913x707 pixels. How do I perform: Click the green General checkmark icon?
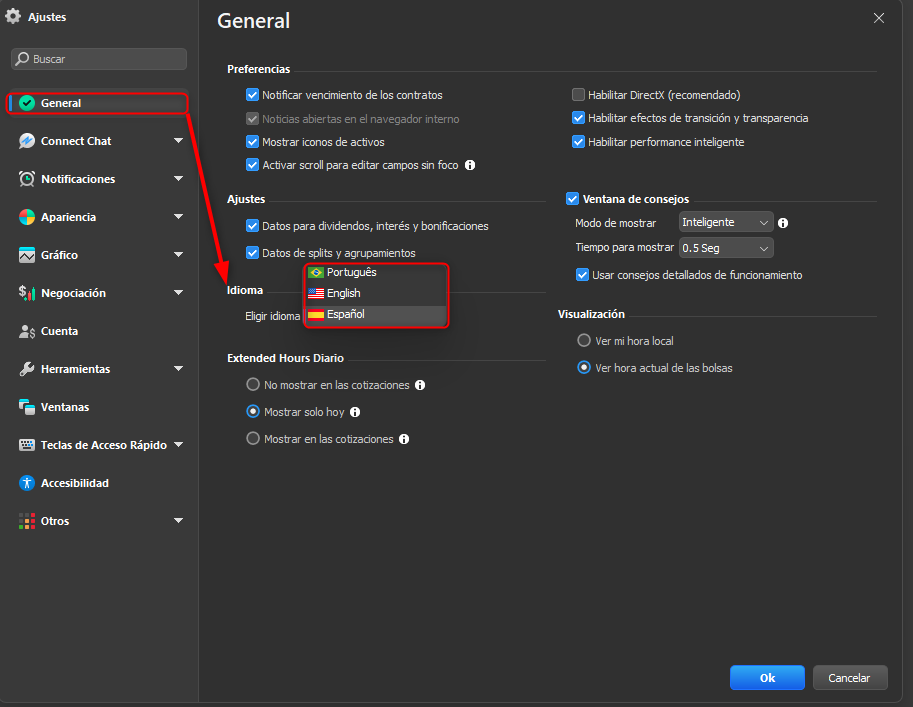coord(27,103)
